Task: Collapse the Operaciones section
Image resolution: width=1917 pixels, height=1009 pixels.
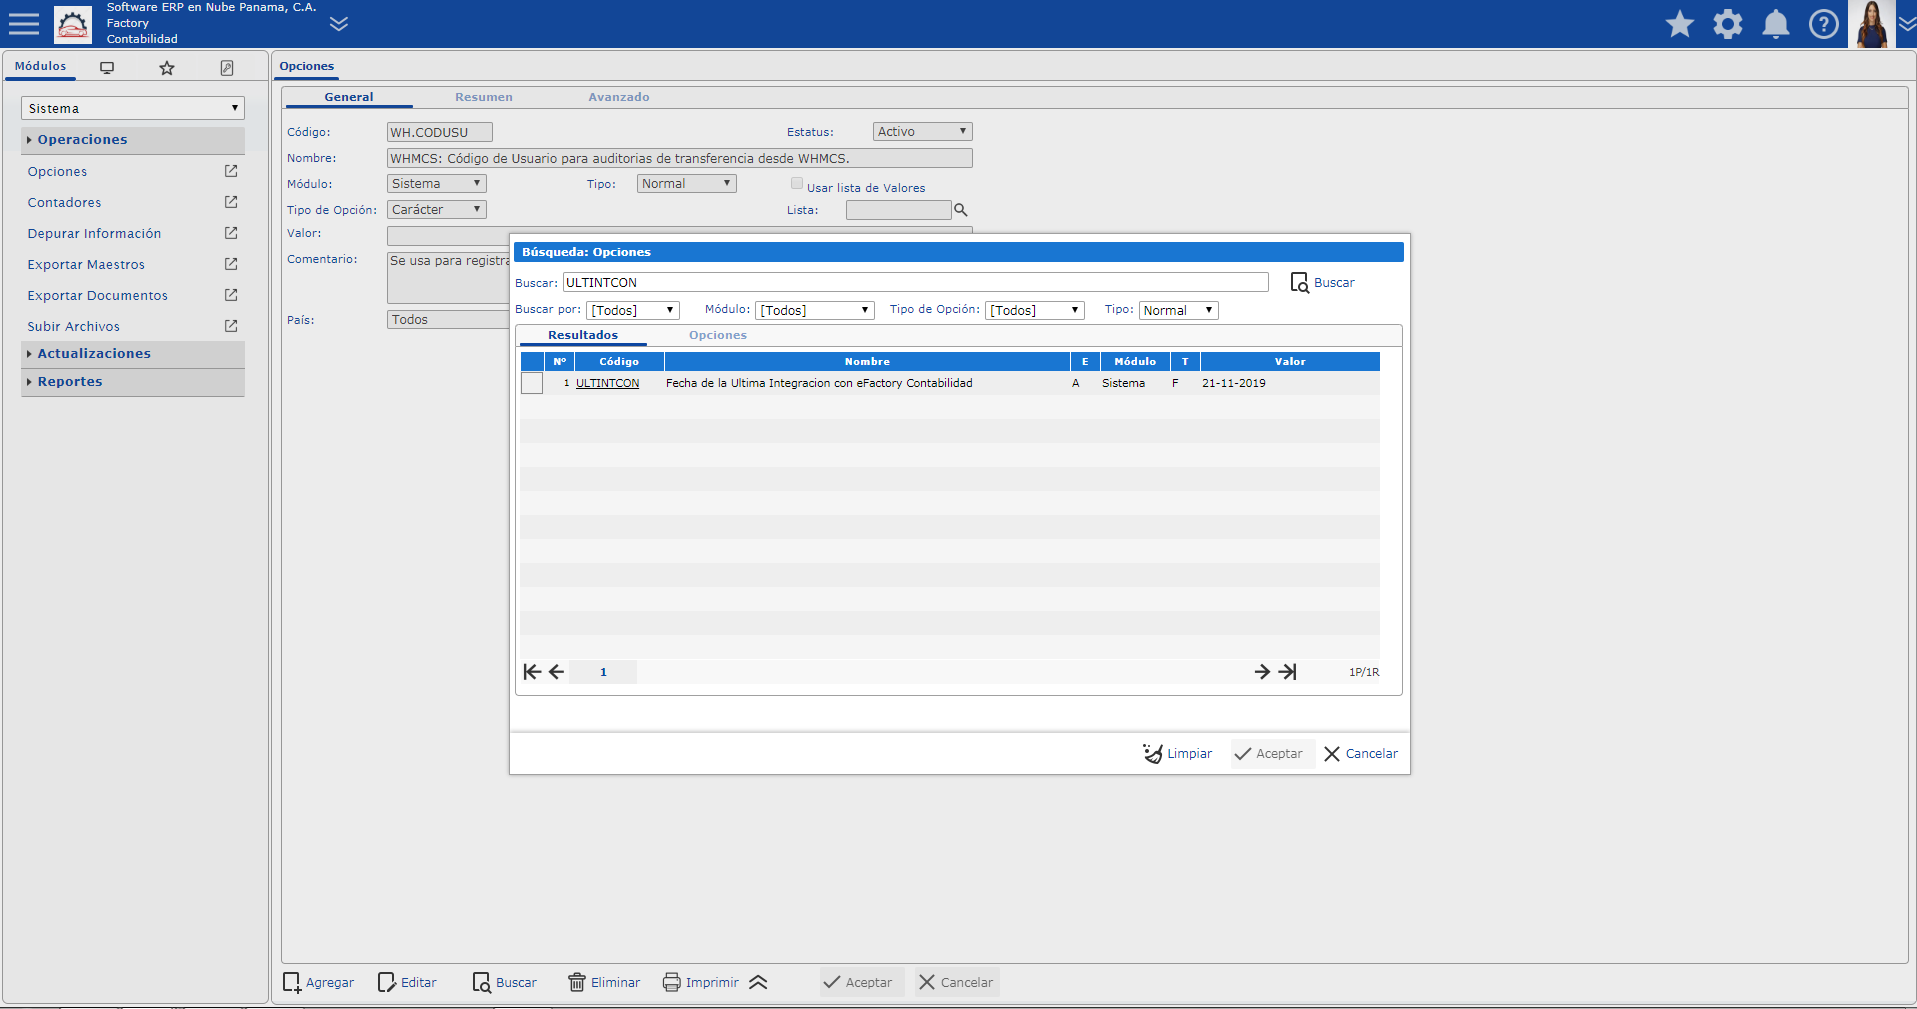Action: point(133,140)
